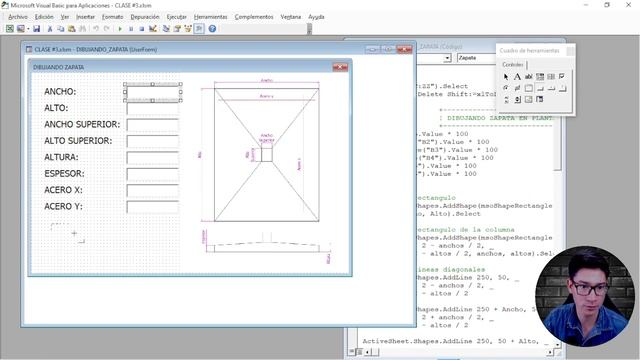This screenshot has height=360, width=640.
Task: Open the Properties Window icon
Action: pos(177,29)
